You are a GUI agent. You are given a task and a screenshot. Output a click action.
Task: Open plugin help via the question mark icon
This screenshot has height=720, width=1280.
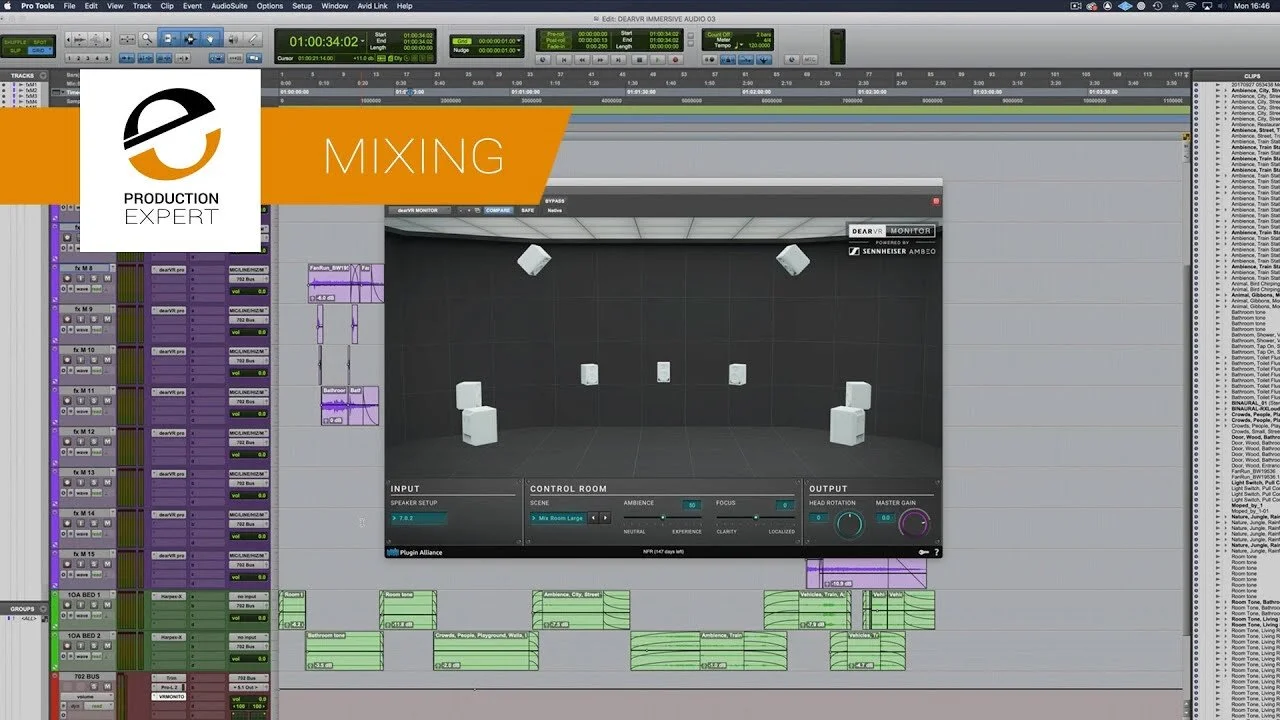point(937,551)
